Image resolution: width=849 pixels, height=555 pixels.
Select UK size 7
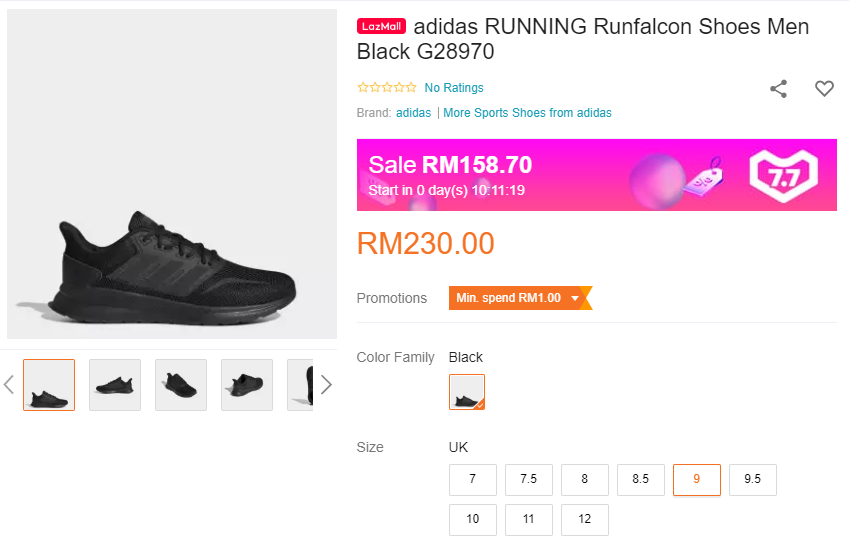(473, 480)
